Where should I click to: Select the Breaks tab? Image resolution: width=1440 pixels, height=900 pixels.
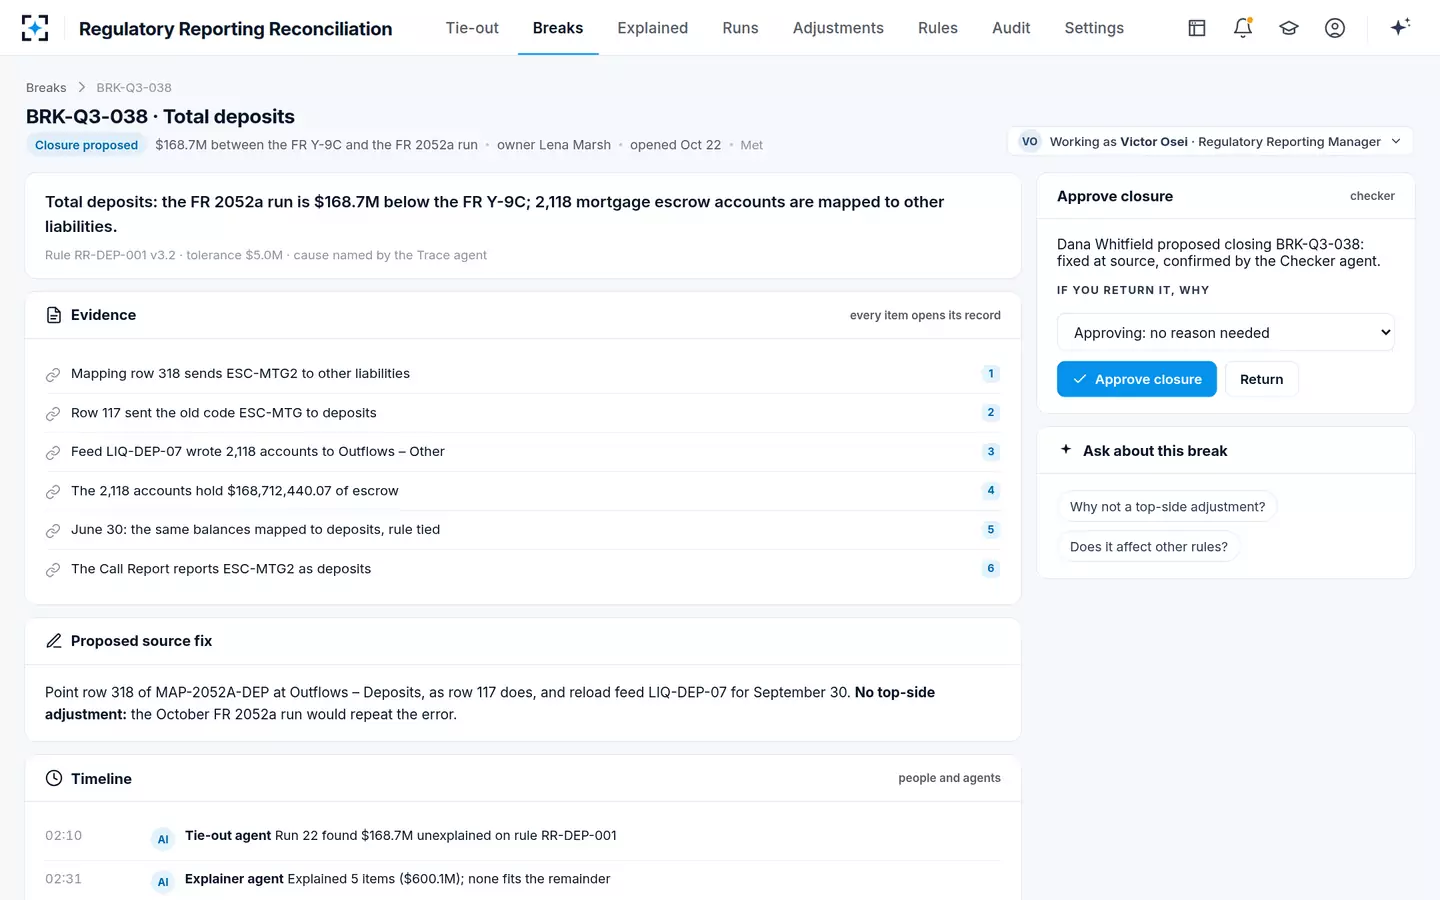[558, 28]
